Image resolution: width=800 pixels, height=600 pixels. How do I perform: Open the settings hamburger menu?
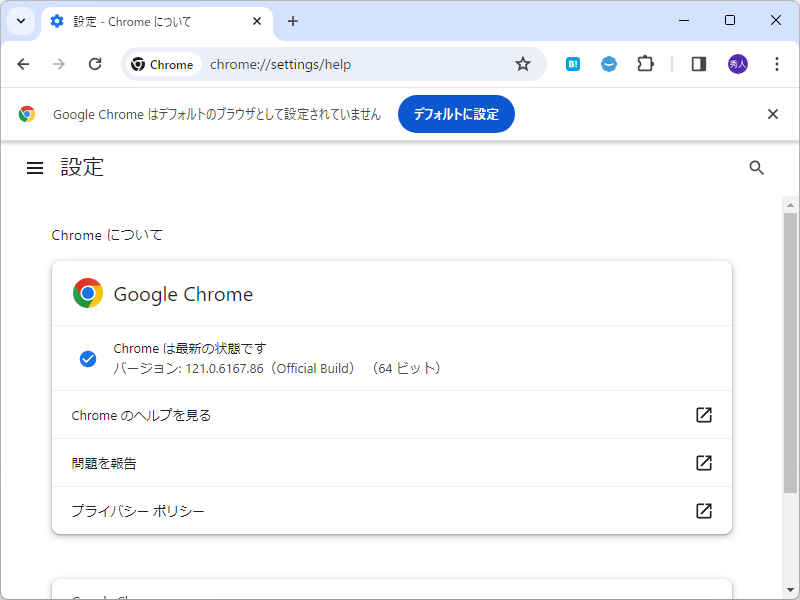35,167
